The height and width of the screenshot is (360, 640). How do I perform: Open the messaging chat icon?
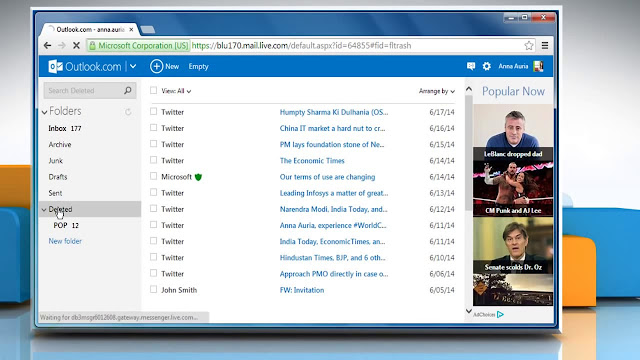coord(471,66)
